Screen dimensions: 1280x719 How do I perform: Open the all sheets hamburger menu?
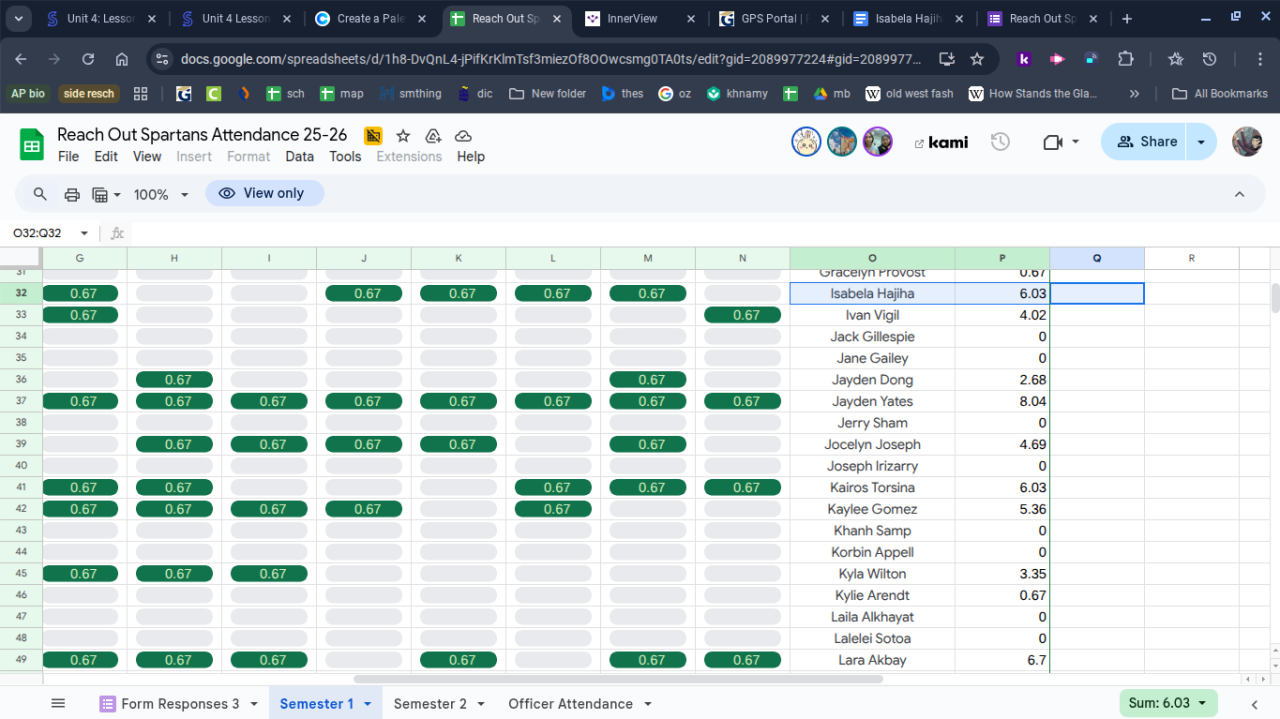[58, 704]
